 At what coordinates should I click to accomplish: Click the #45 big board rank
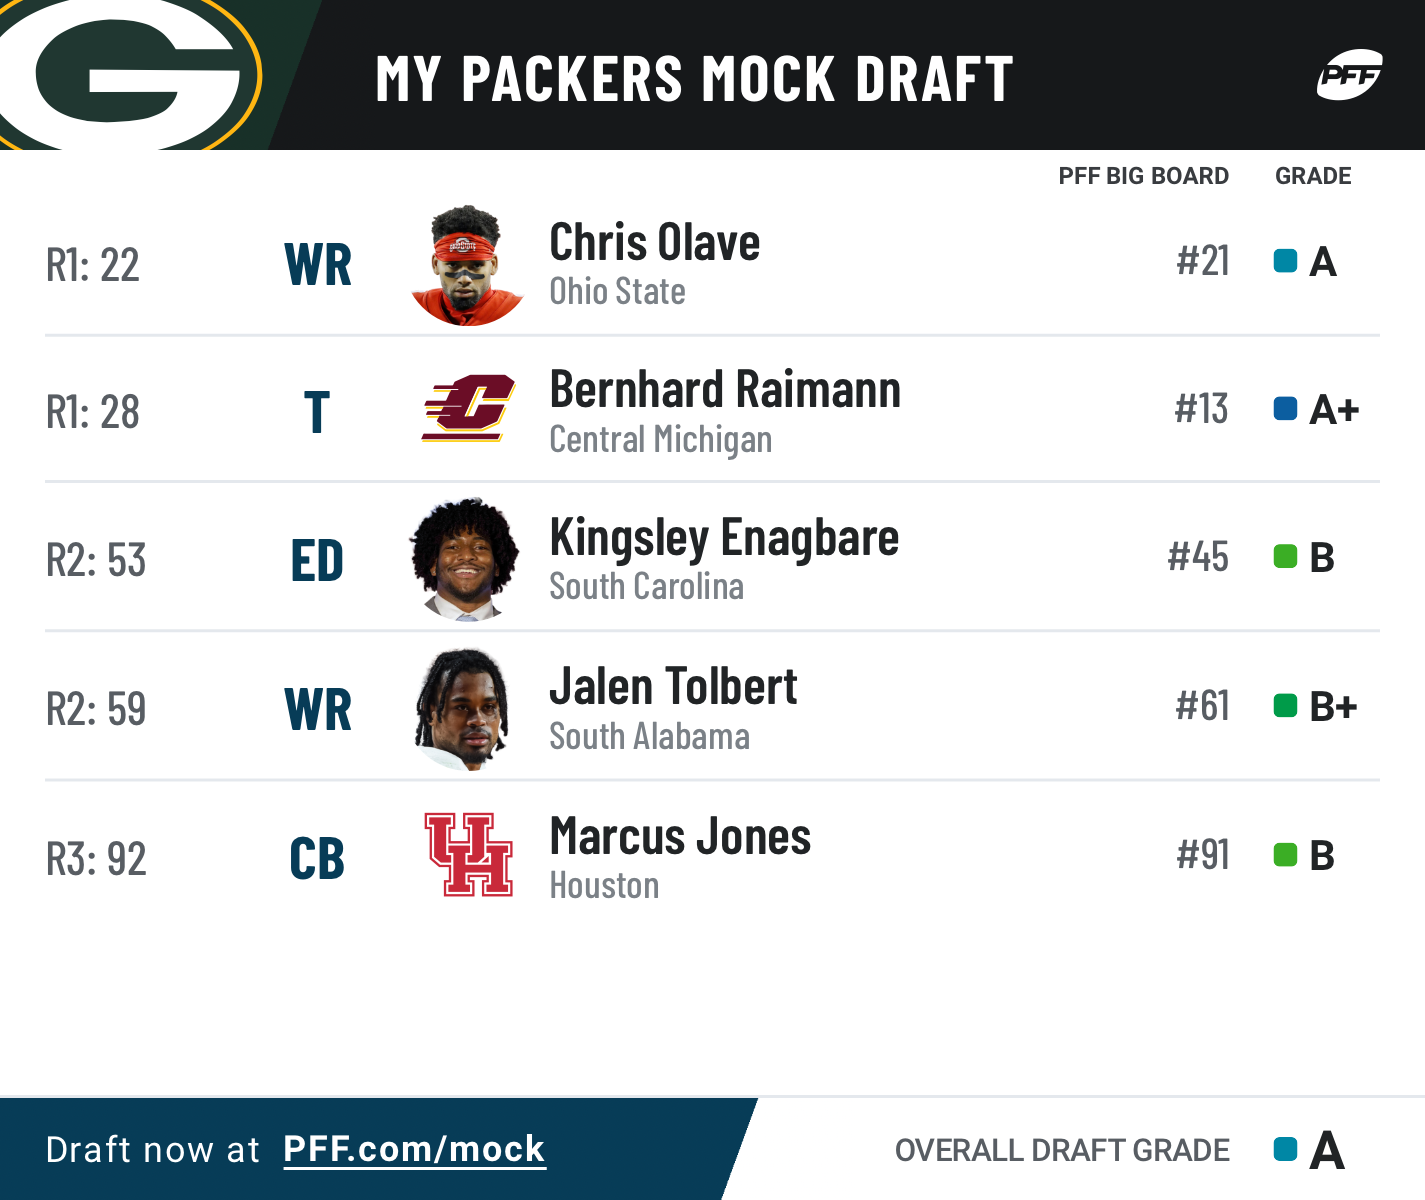[1198, 557]
